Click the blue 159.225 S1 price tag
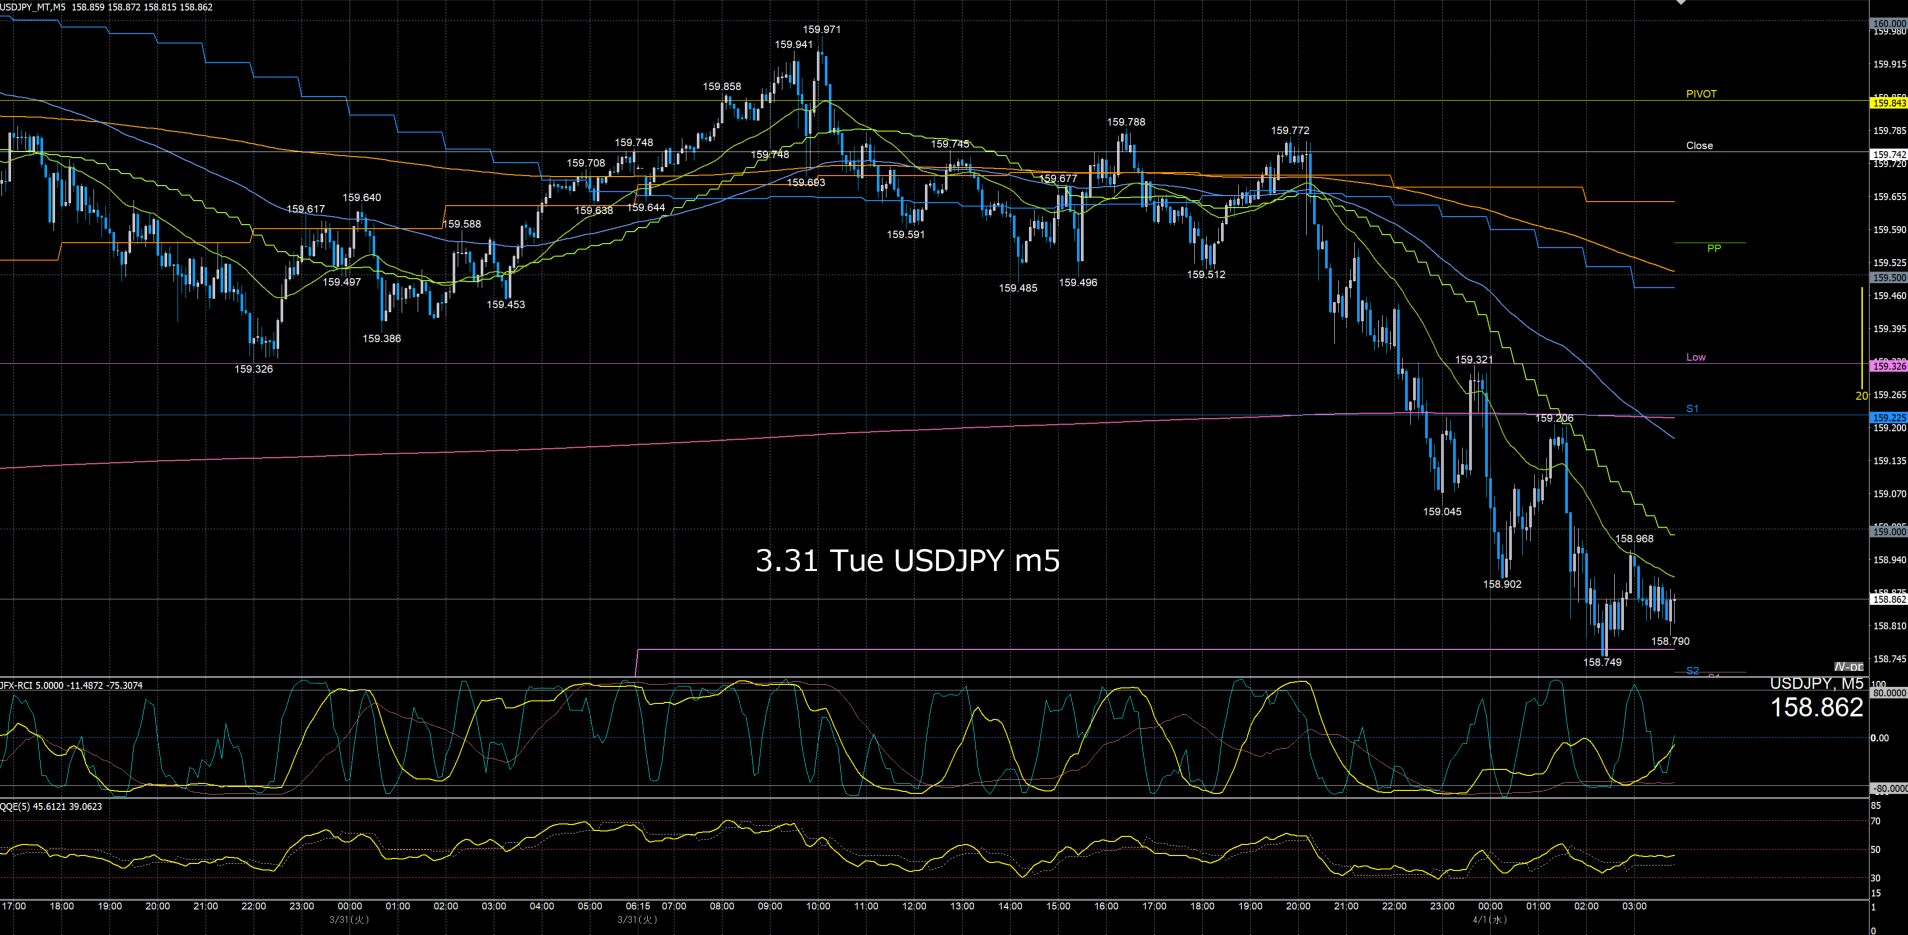Screen dimensions: 1908x935 (x=1888, y=418)
